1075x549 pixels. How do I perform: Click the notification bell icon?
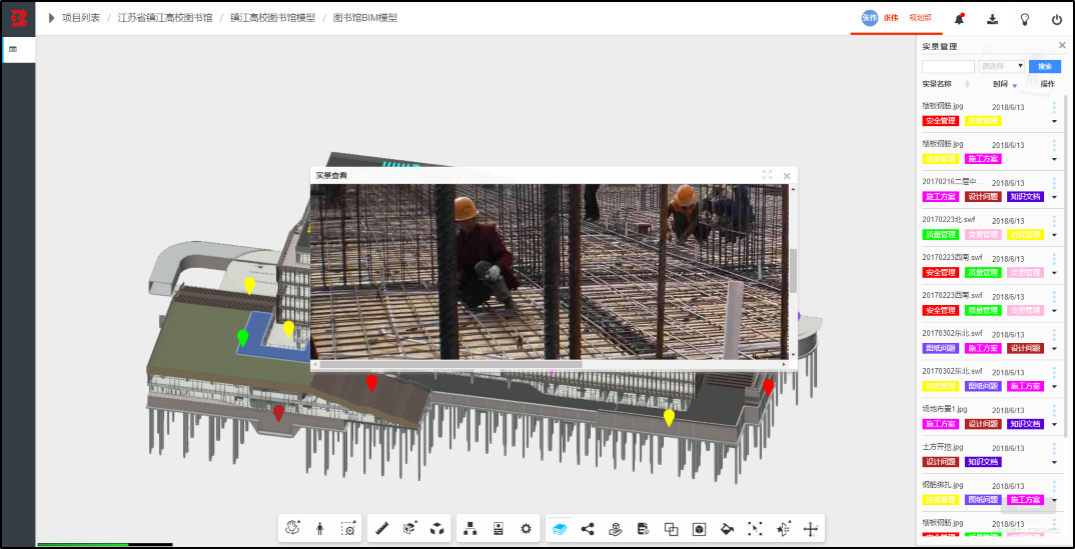point(959,19)
